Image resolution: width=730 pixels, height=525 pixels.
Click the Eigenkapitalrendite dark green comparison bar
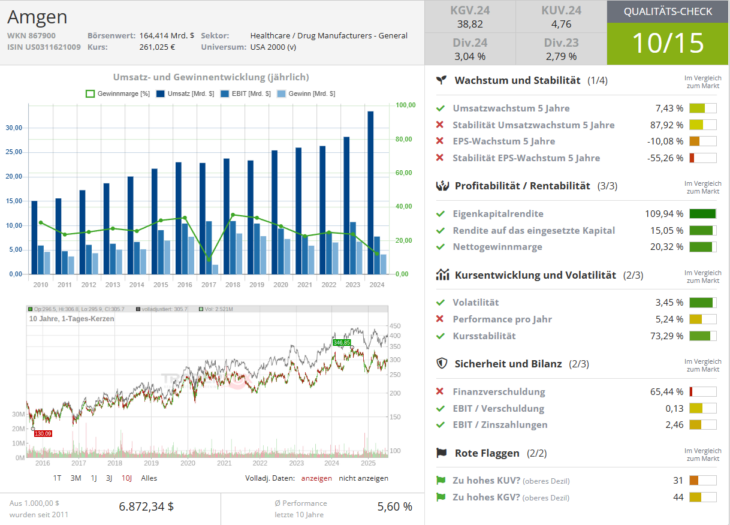(x=703, y=214)
